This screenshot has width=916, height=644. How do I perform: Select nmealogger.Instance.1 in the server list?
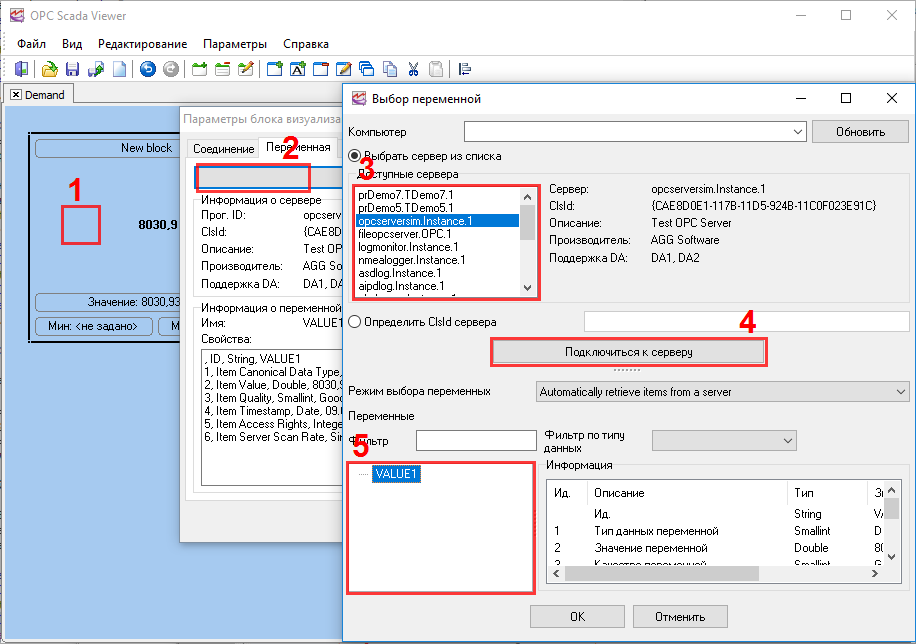click(x=412, y=260)
